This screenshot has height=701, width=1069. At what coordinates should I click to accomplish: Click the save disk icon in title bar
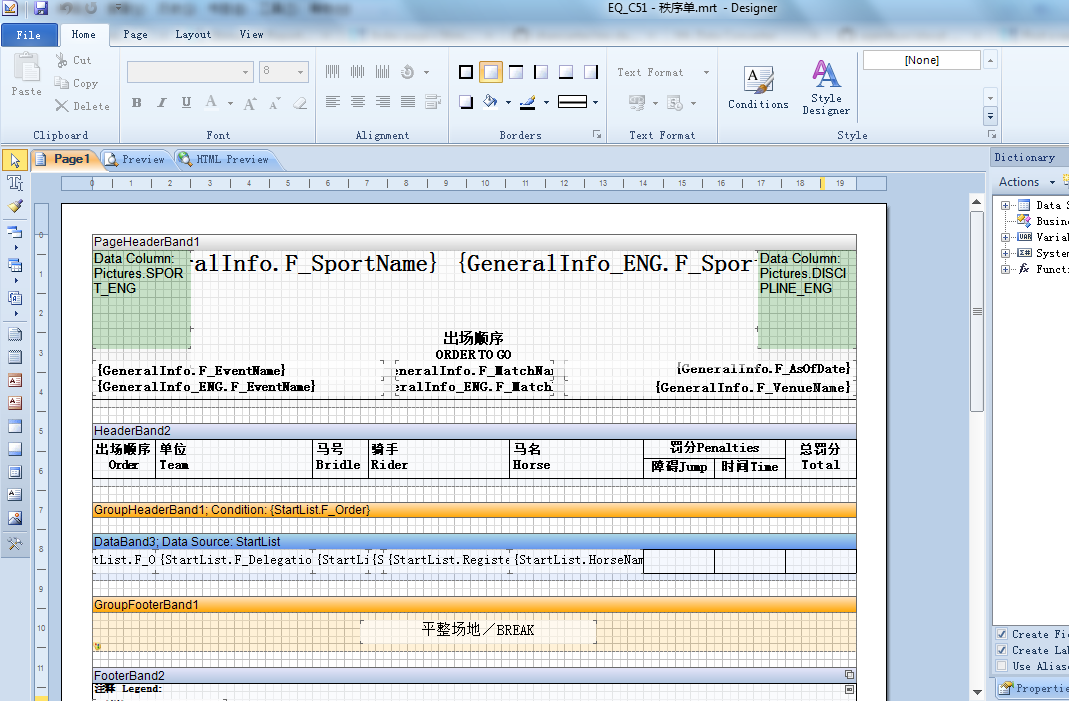tap(41, 8)
